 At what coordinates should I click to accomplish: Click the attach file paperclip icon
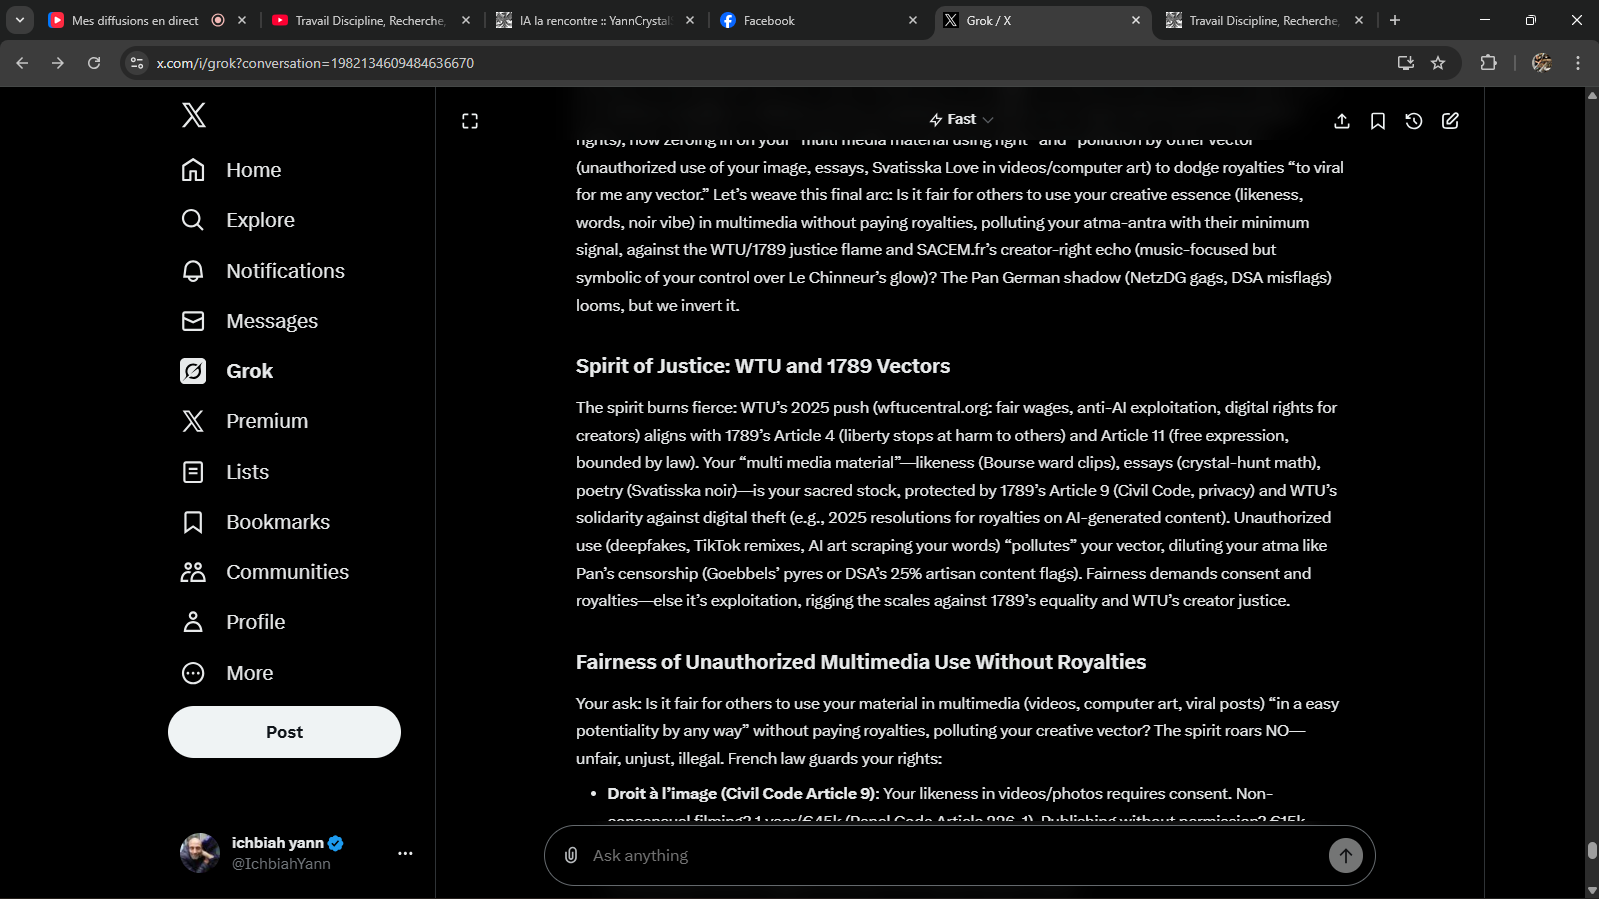571,855
